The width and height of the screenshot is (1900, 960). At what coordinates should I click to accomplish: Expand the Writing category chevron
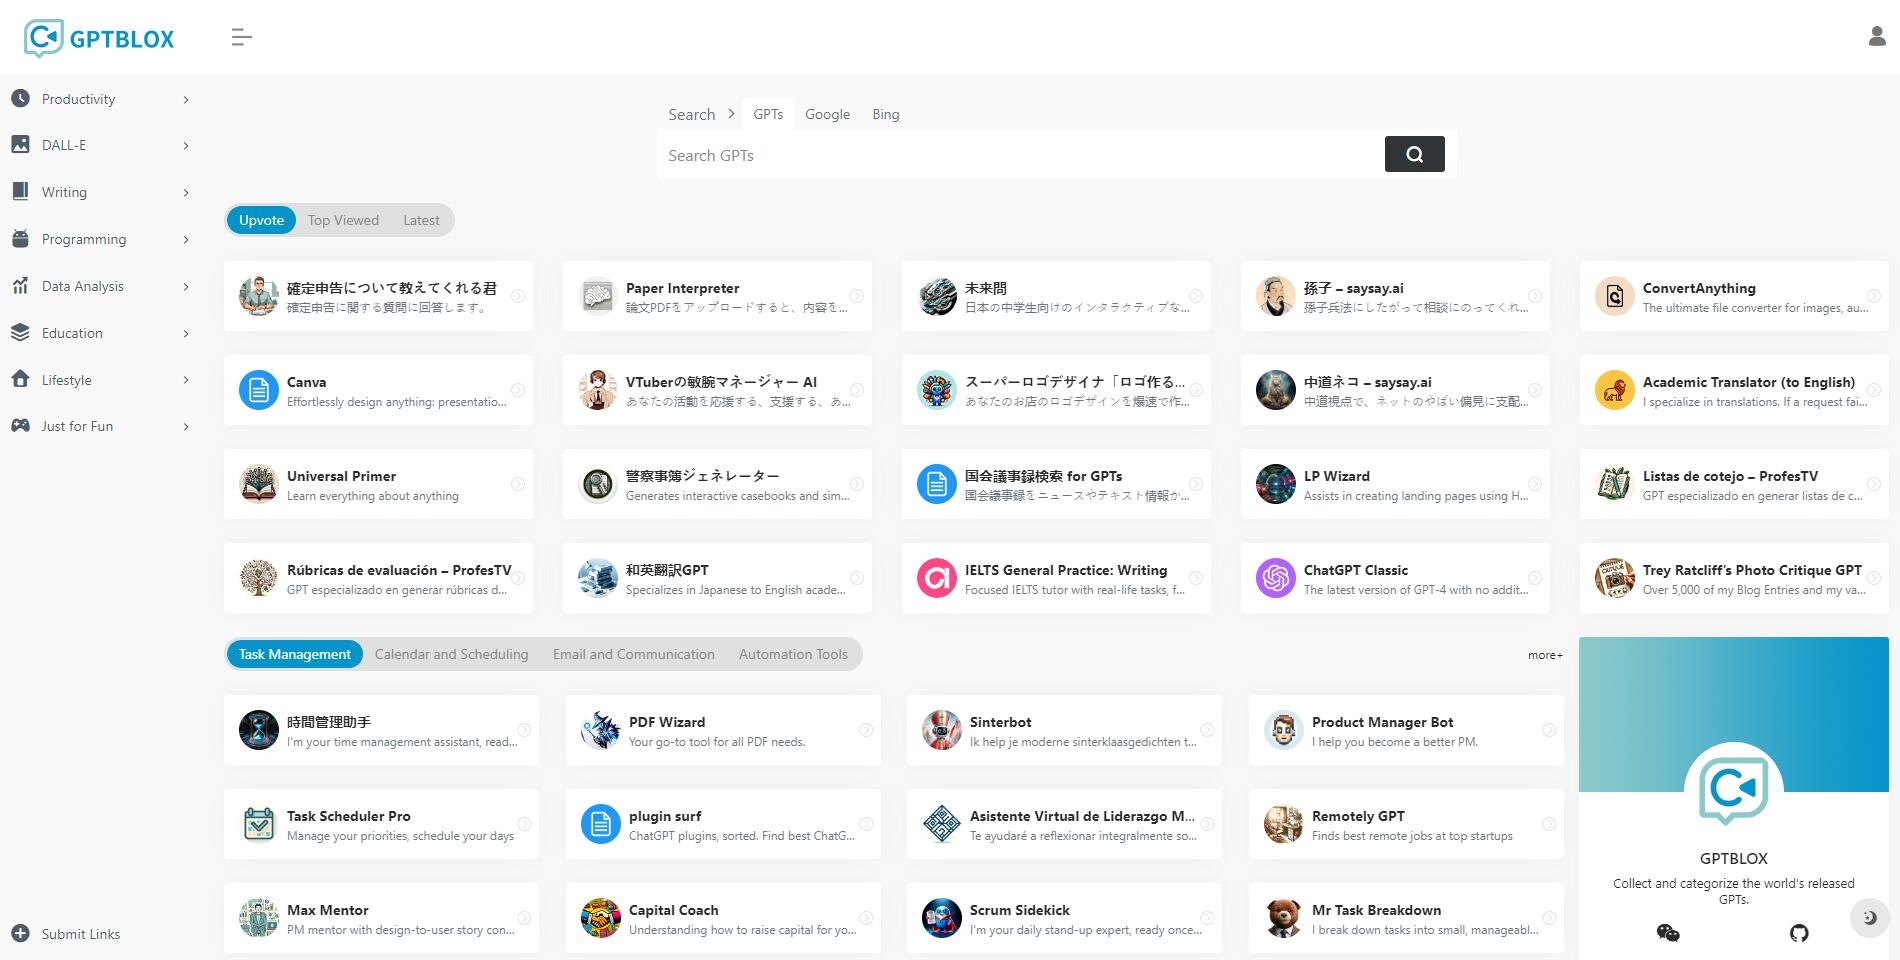[186, 192]
